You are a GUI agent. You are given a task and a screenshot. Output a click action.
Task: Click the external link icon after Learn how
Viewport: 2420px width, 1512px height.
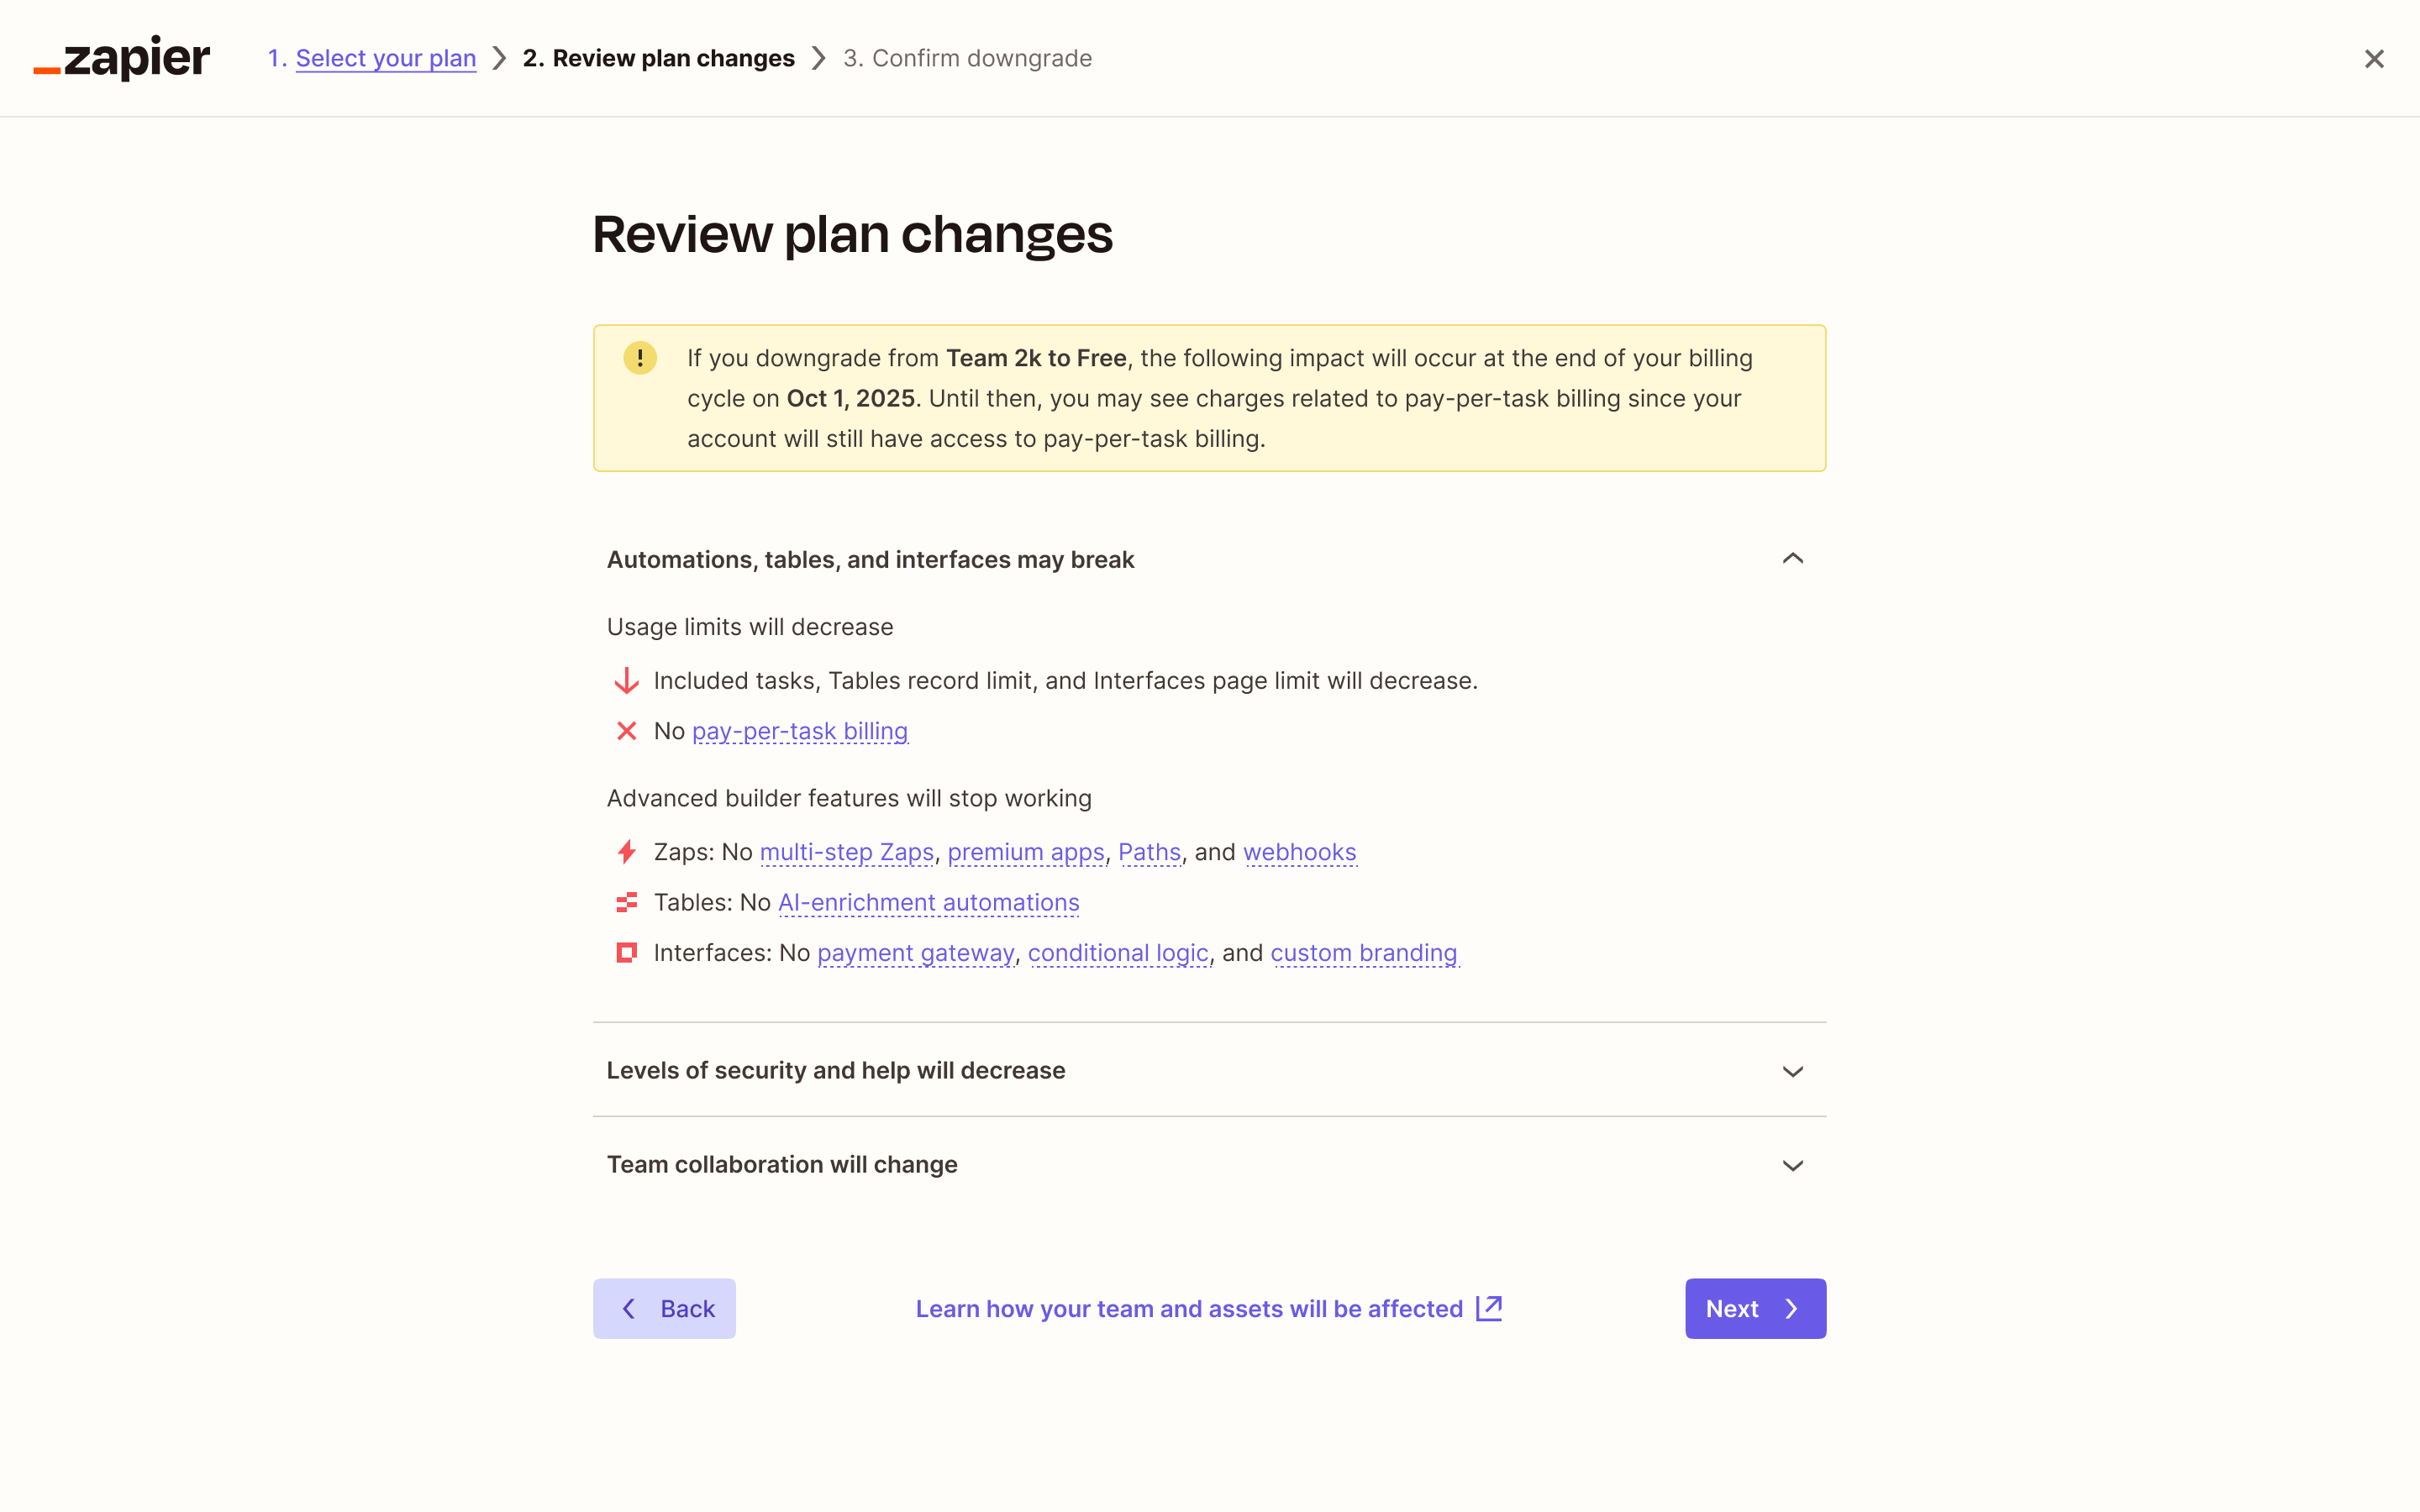click(1488, 1307)
